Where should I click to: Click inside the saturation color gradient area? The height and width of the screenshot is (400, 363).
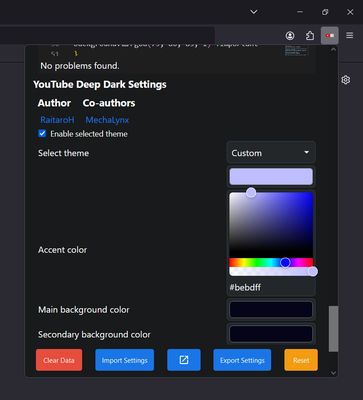[x=271, y=224]
